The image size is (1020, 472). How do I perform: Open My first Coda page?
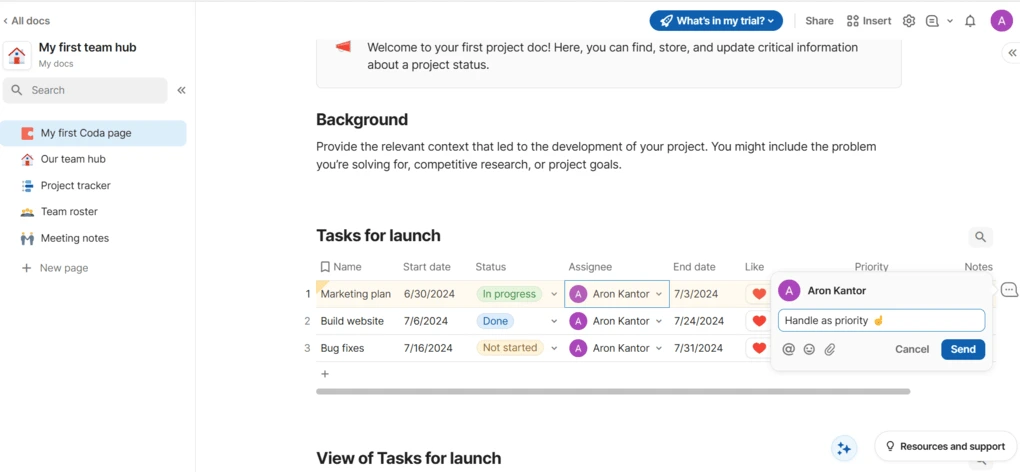click(x=93, y=133)
